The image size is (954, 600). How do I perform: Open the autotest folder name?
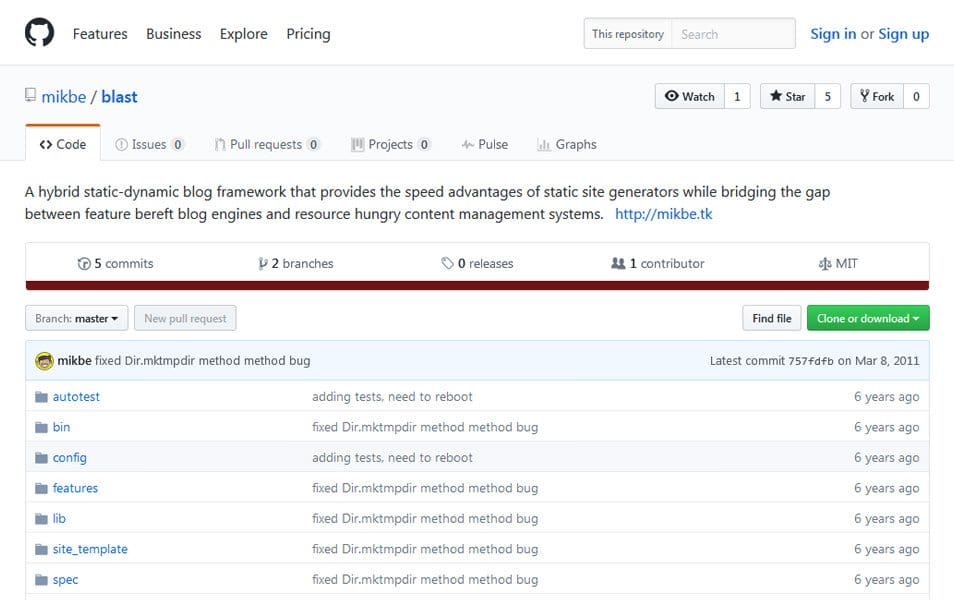coord(76,397)
